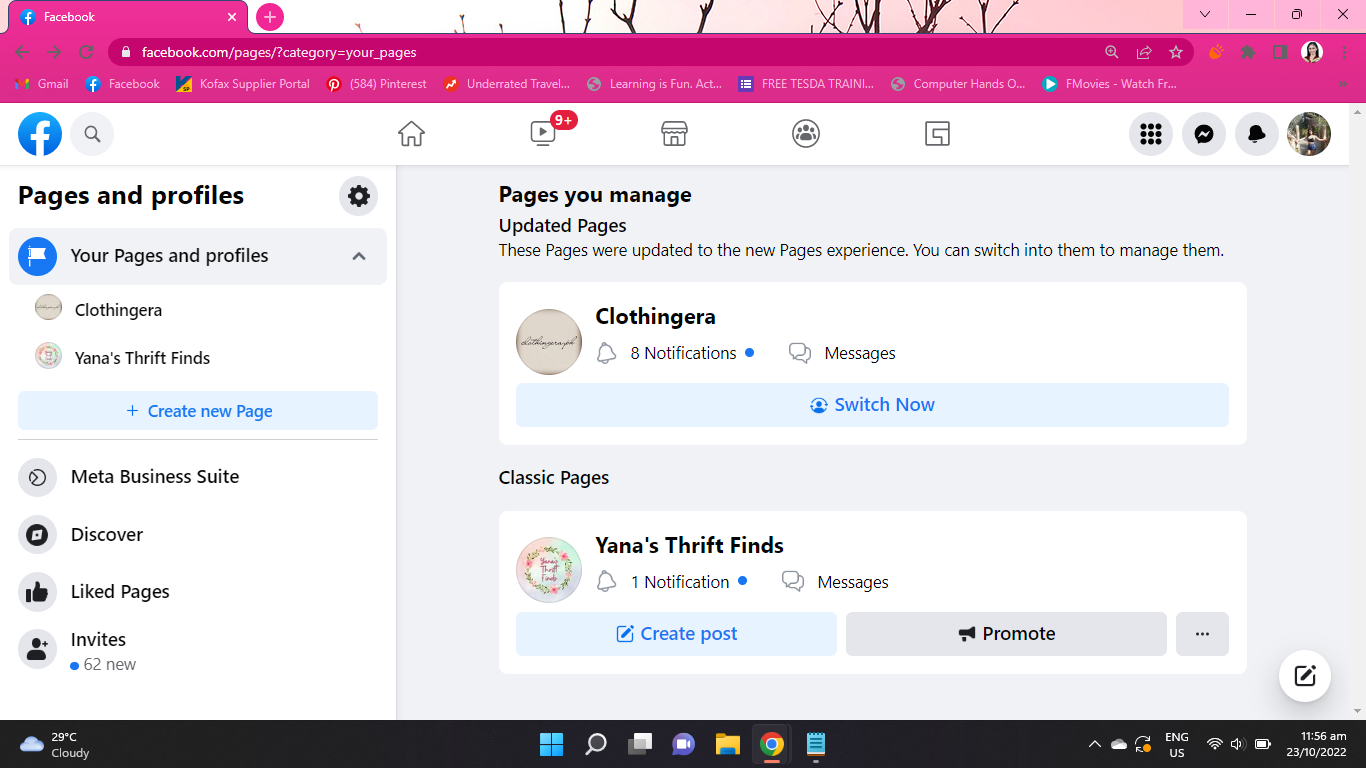
Task: Open Meta Business Suite menu item
Action: (198, 477)
